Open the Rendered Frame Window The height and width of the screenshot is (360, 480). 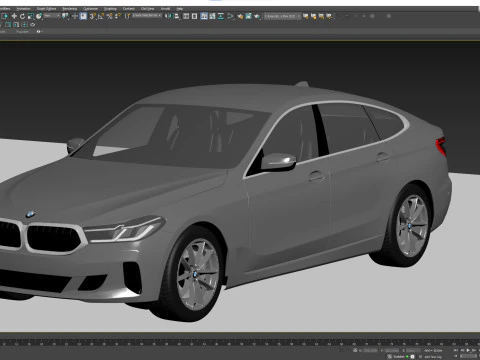click(x=249, y=16)
